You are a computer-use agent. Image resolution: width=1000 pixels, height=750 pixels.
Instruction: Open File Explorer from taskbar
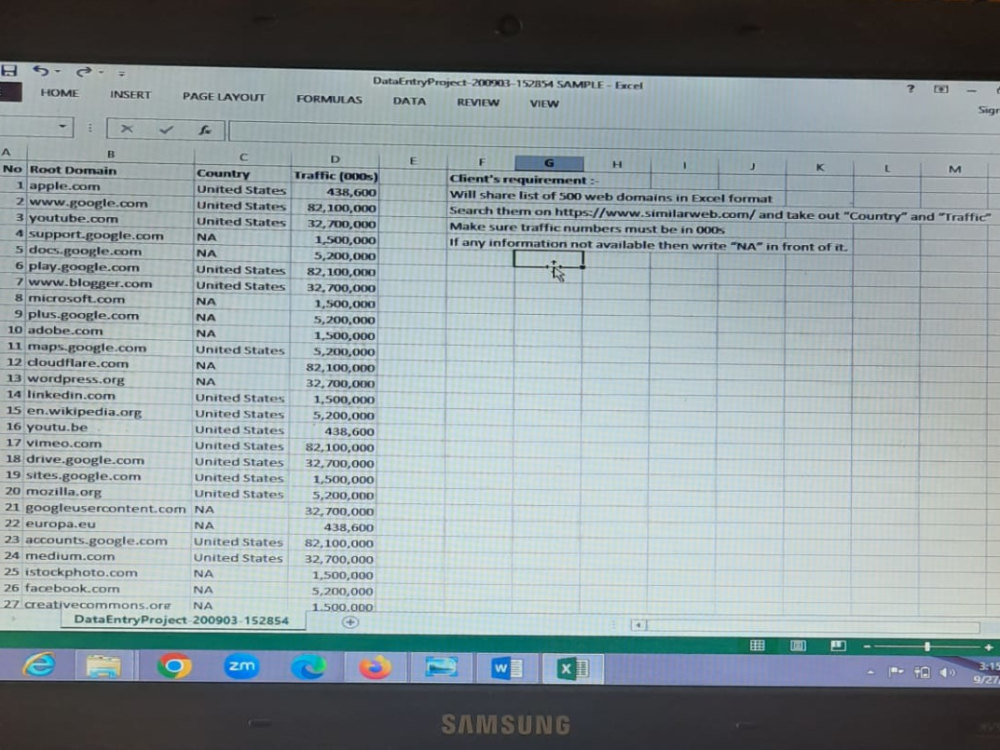click(x=103, y=666)
